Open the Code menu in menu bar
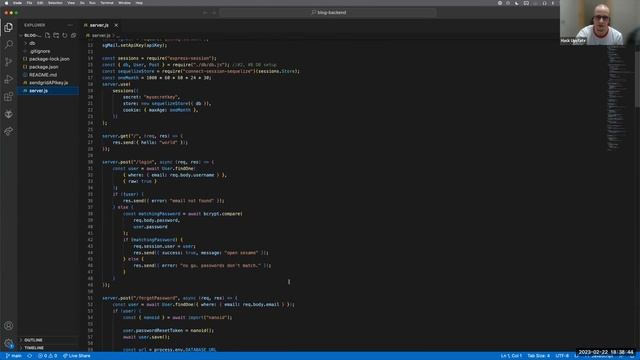The height and width of the screenshot is (360, 640). [x=17, y=3]
